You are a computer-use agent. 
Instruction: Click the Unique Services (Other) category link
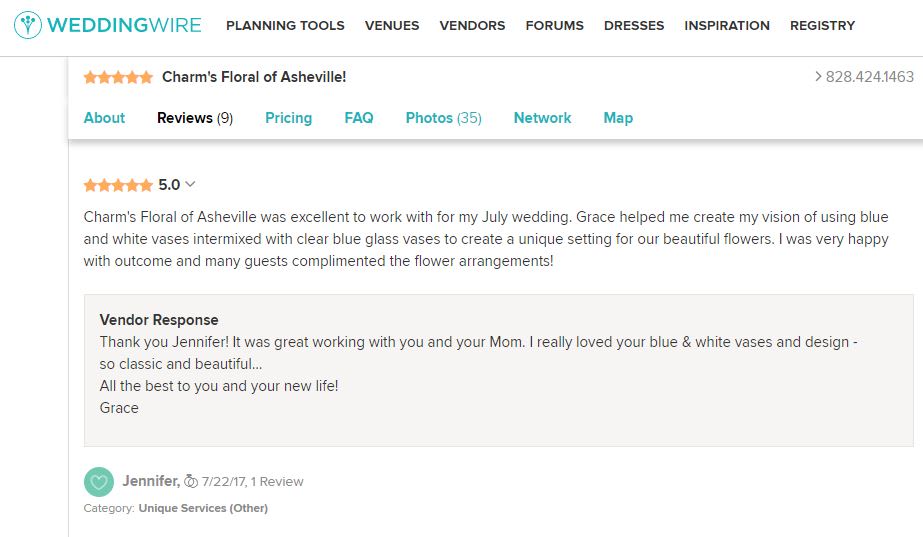[x=203, y=508]
